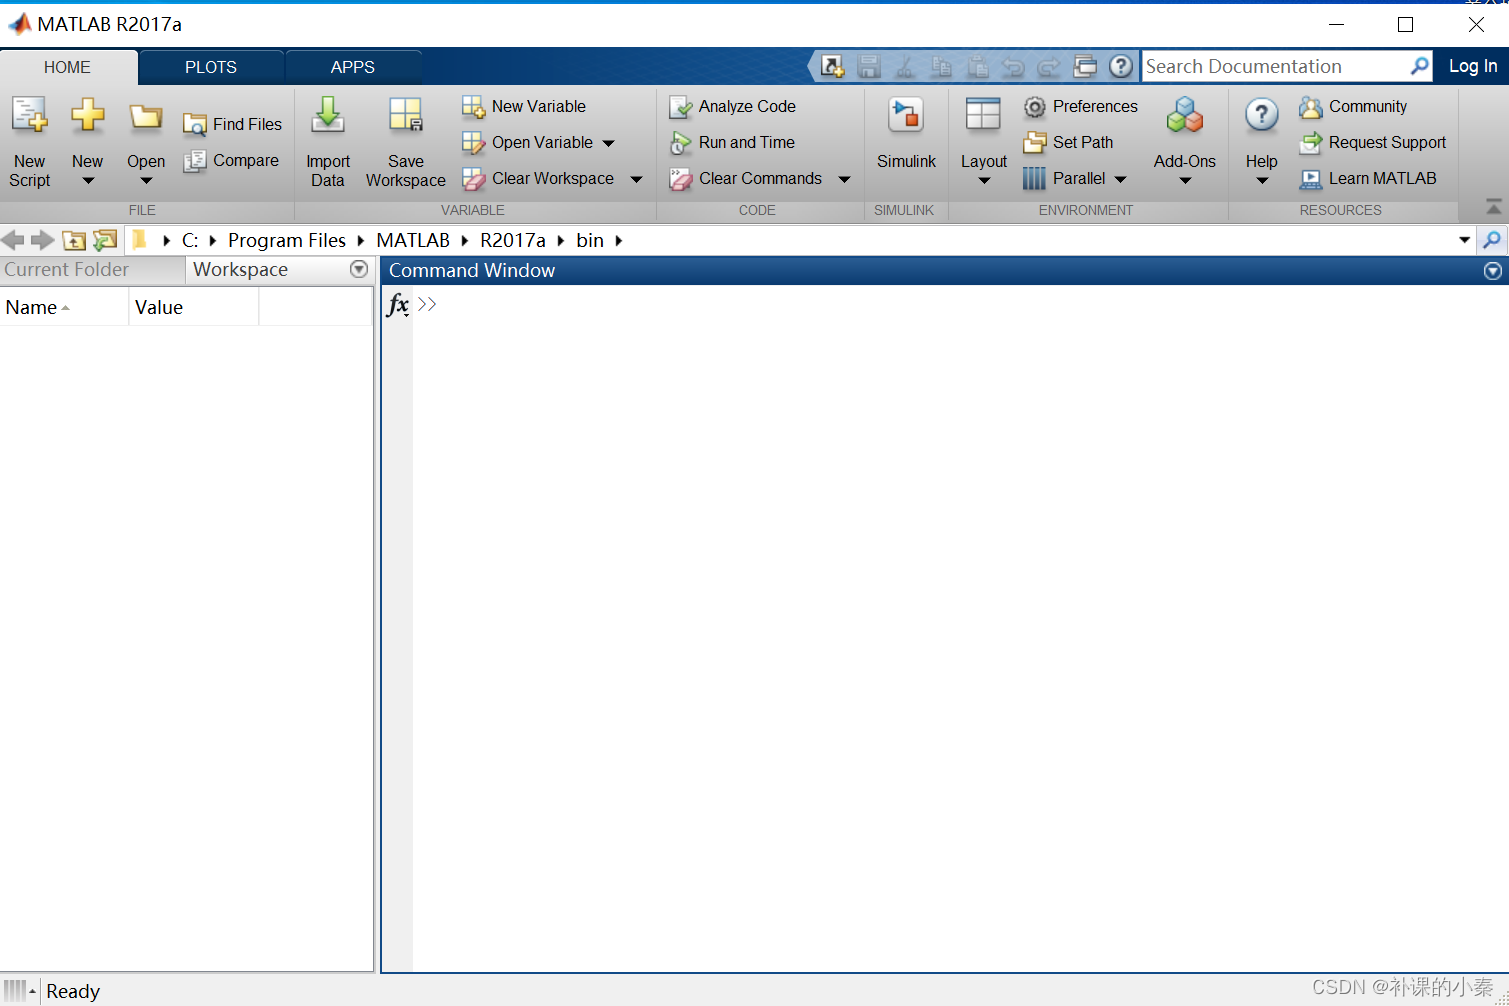Create a New Variable
This screenshot has height=1006, width=1509.
[x=524, y=106]
